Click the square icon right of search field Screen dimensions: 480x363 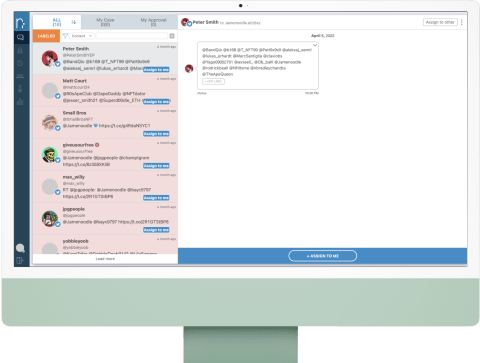(x=172, y=36)
